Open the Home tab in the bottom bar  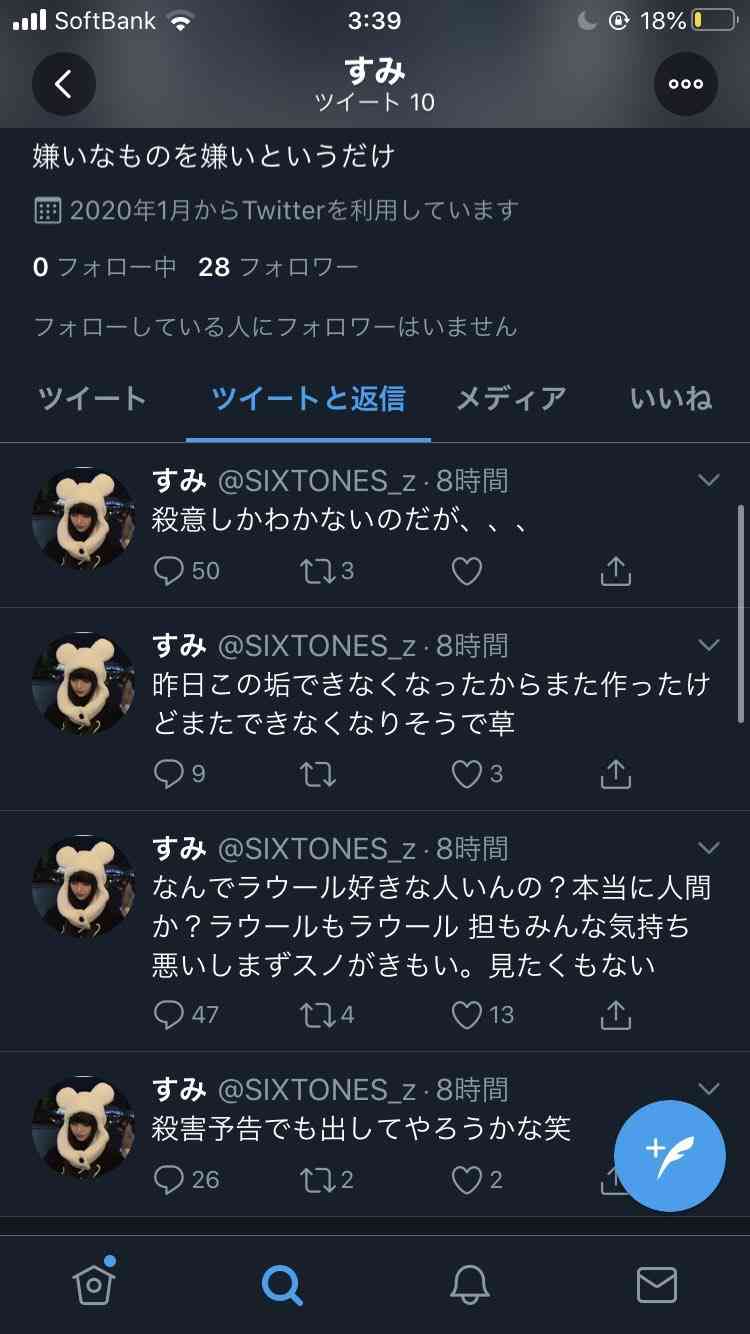94,1284
